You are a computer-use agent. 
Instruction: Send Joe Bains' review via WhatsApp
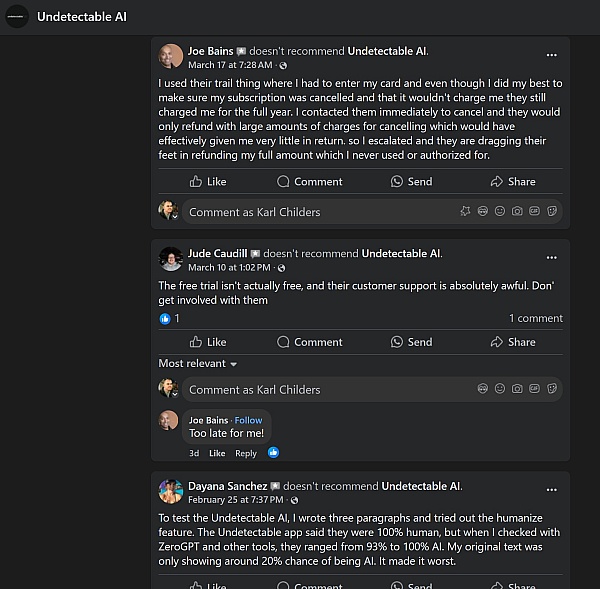(x=411, y=181)
